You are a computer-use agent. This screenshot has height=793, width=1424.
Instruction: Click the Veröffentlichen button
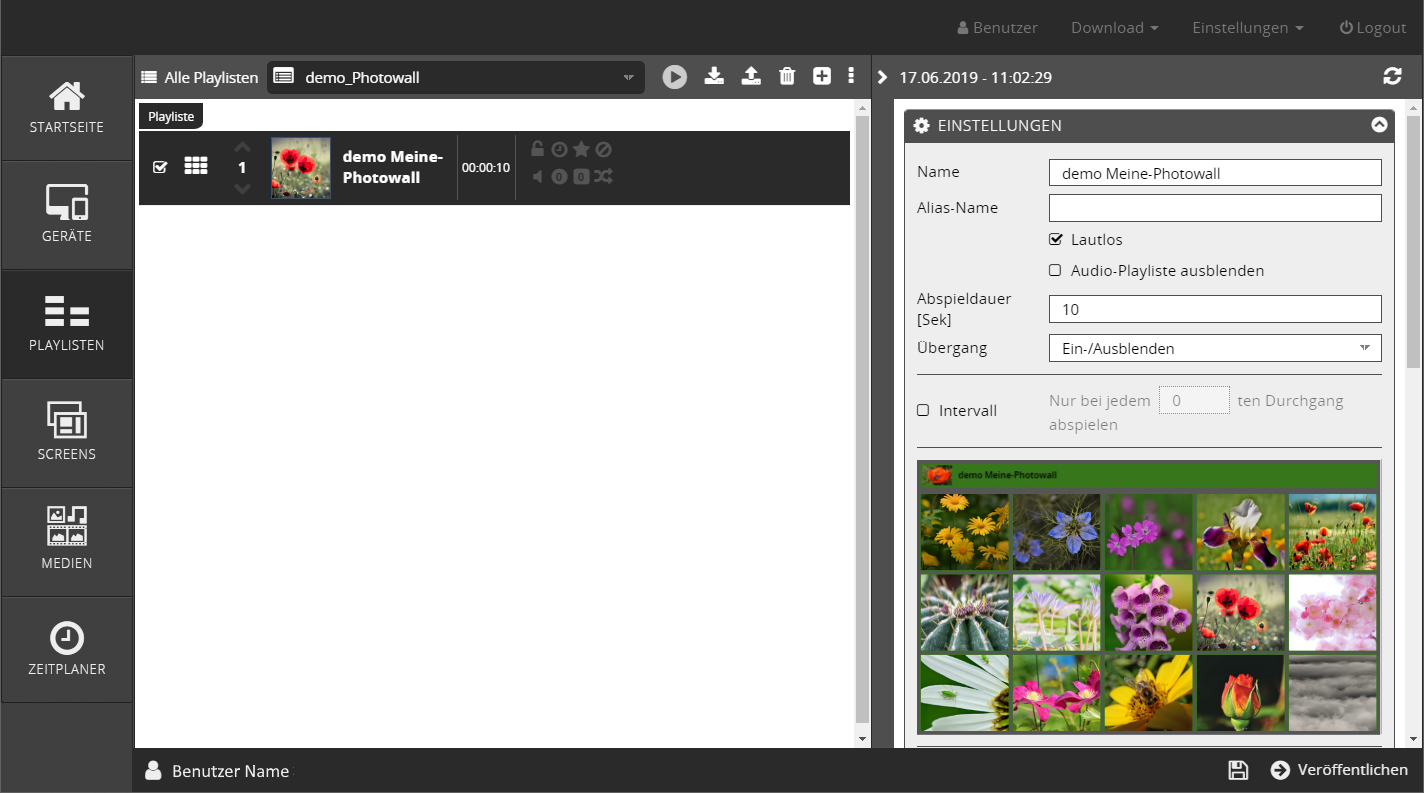tap(1339, 770)
